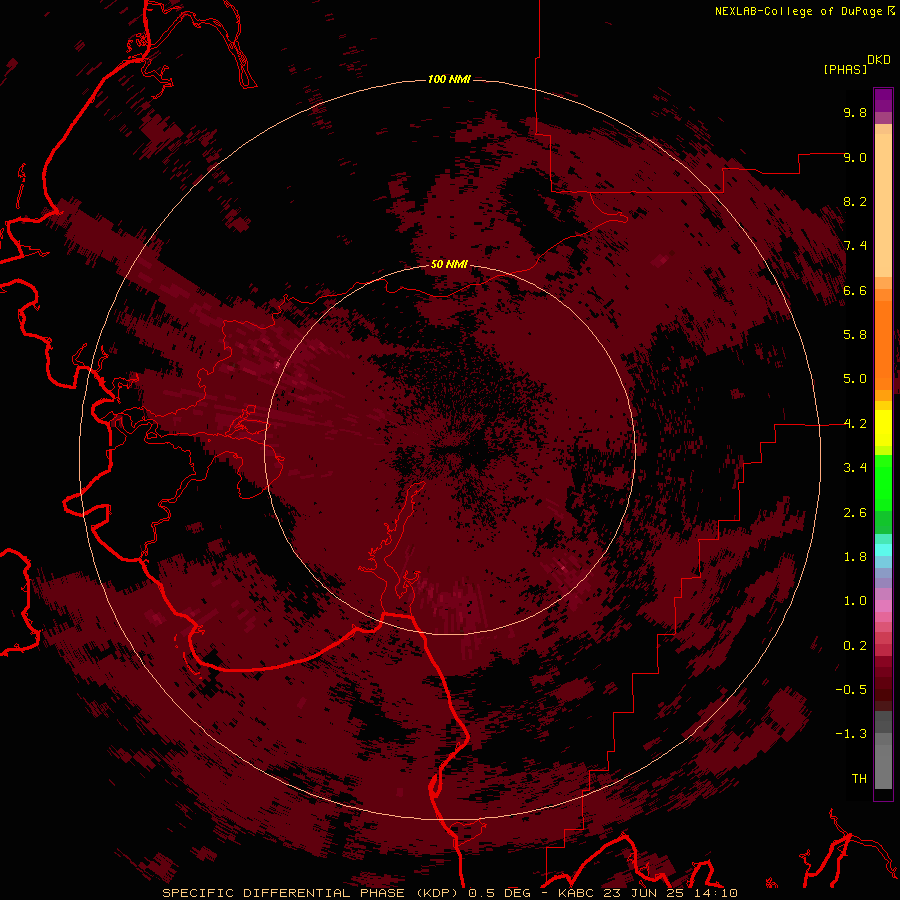Click the 4.2 legend value
The image size is (900, 900).
click(x=855, y=424)
